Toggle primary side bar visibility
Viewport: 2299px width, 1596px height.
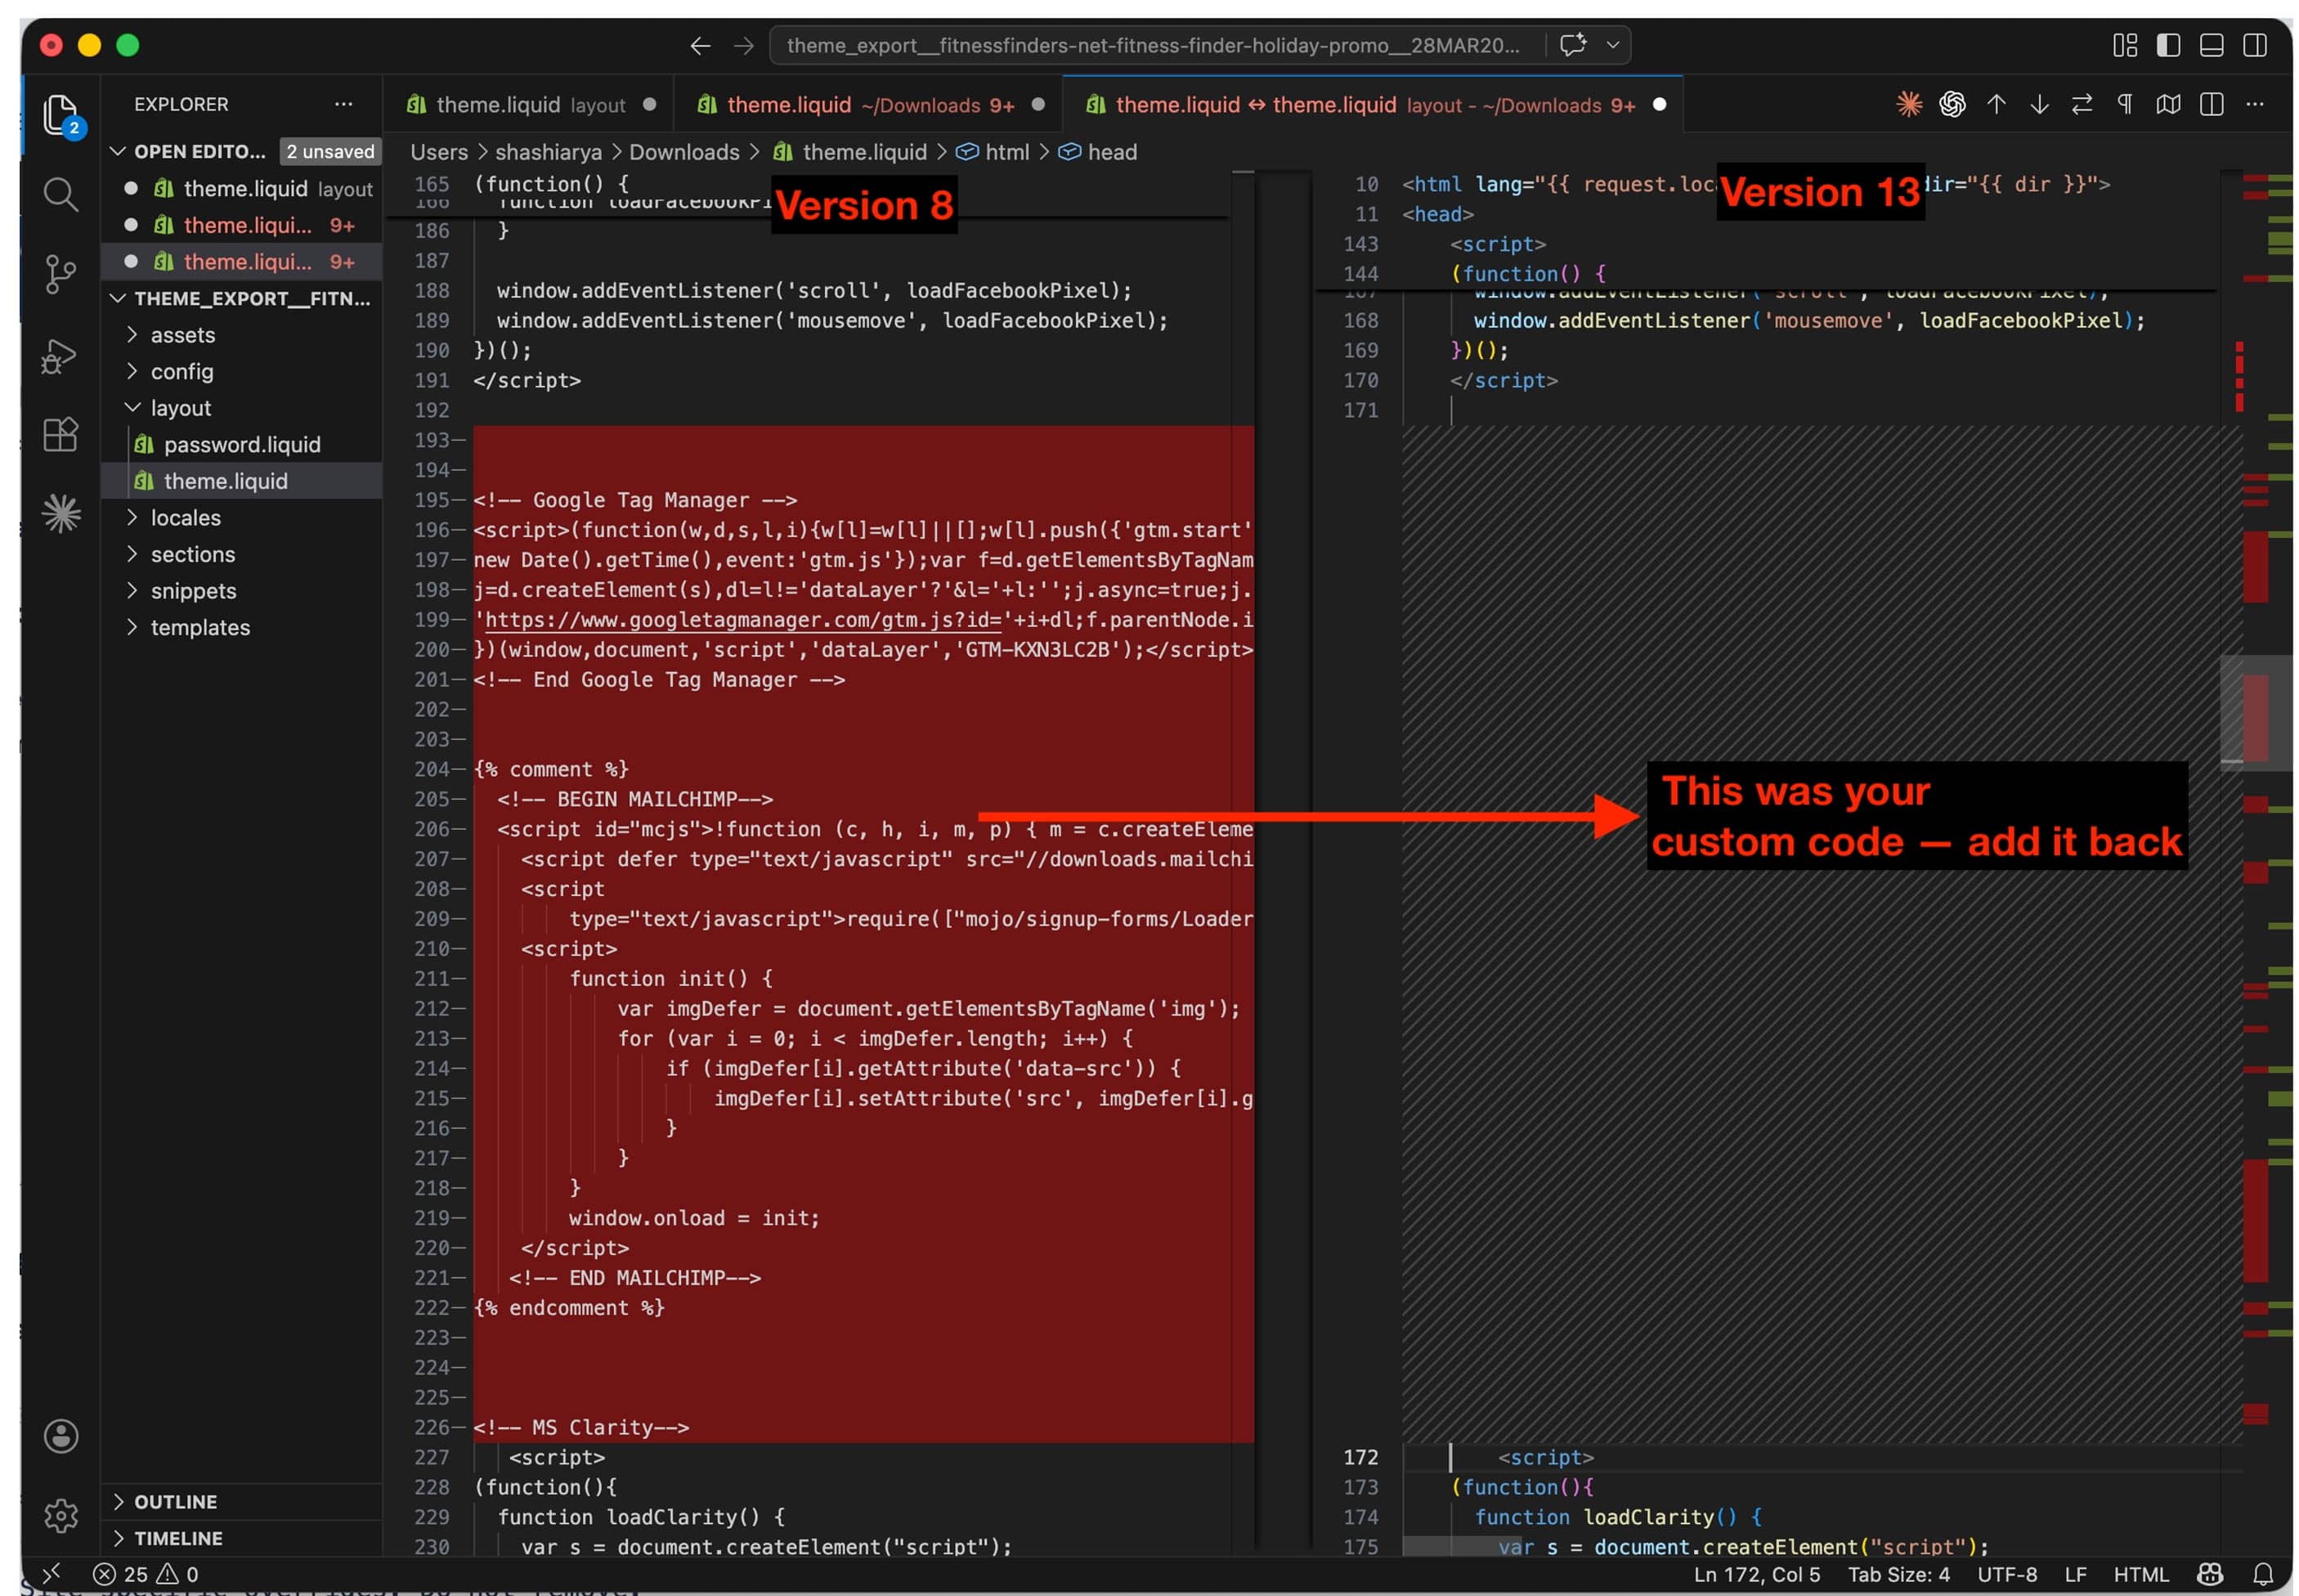(x=2167, y=45)
